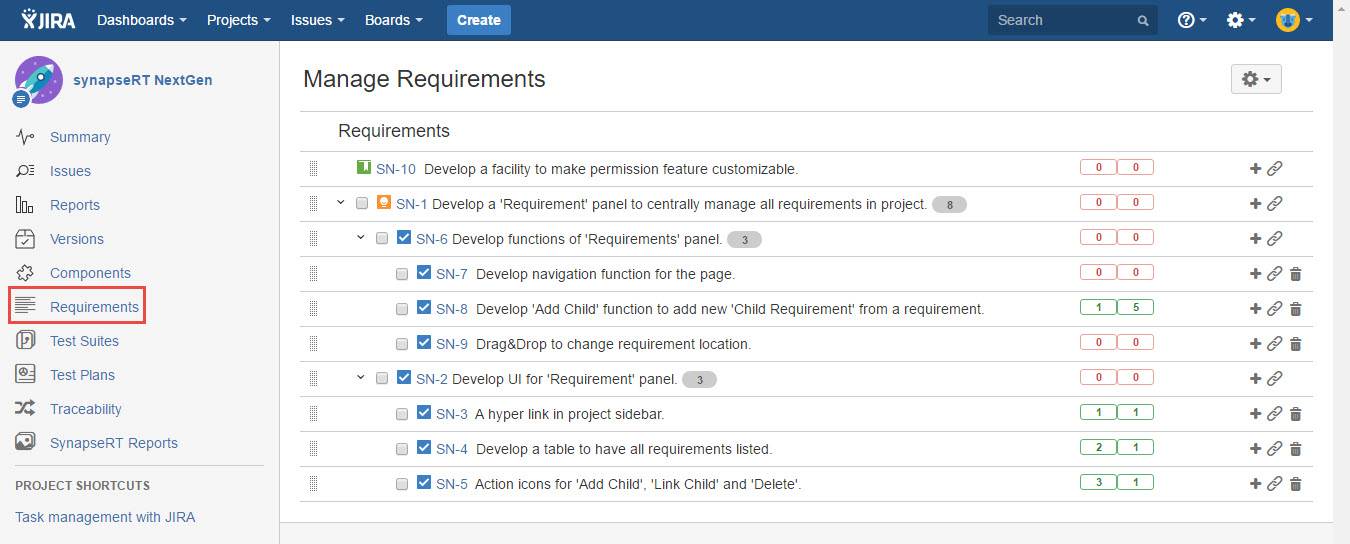Tick the checkbox for SN-6 row

[382, 239]
